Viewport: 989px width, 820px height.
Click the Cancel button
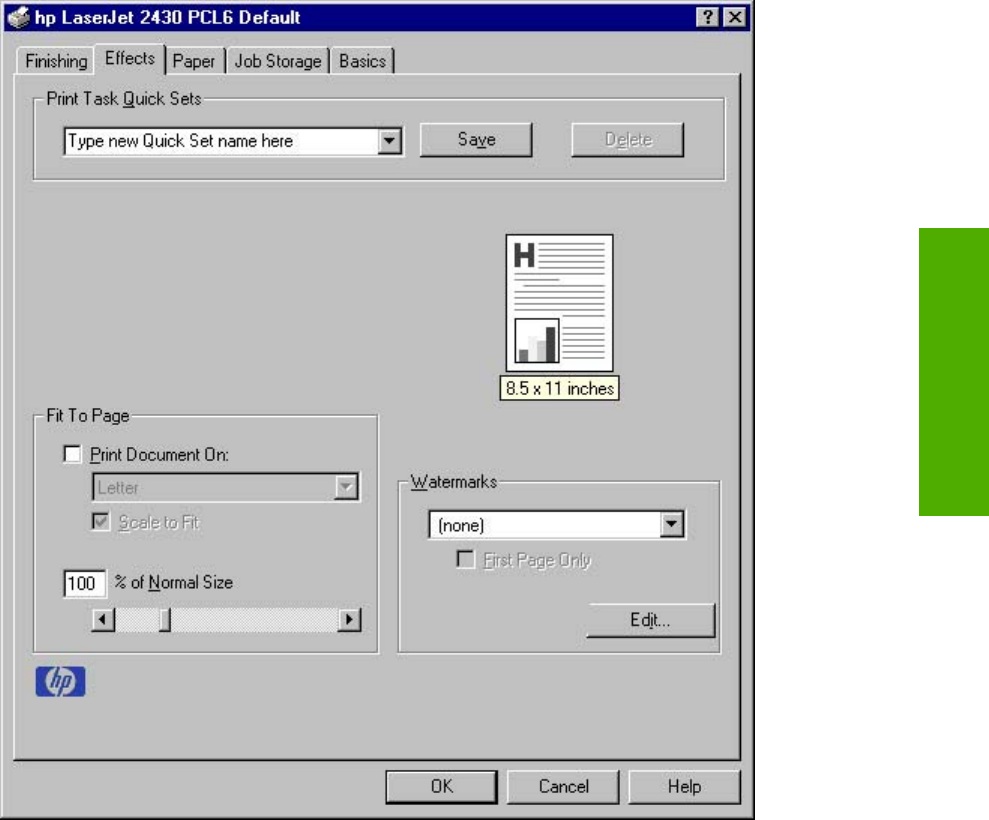563,787
